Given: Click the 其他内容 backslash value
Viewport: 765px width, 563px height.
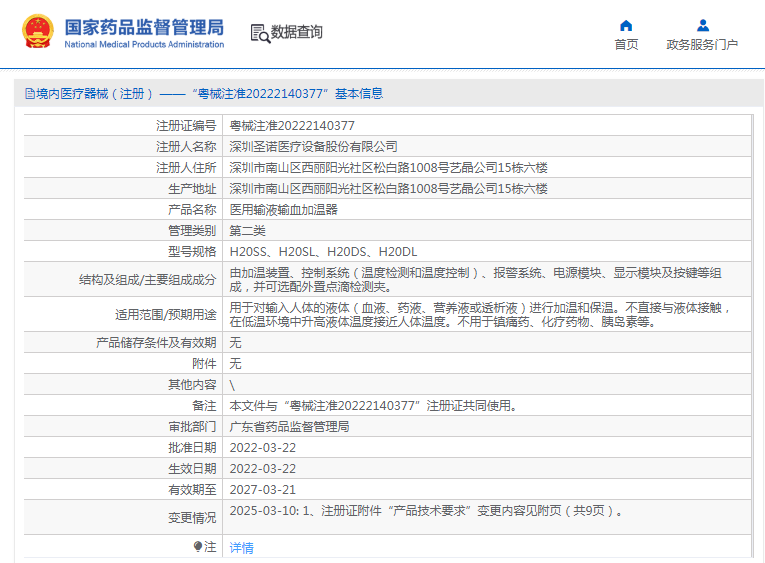Looking at the screenshot, I should (x=232, y=385).
